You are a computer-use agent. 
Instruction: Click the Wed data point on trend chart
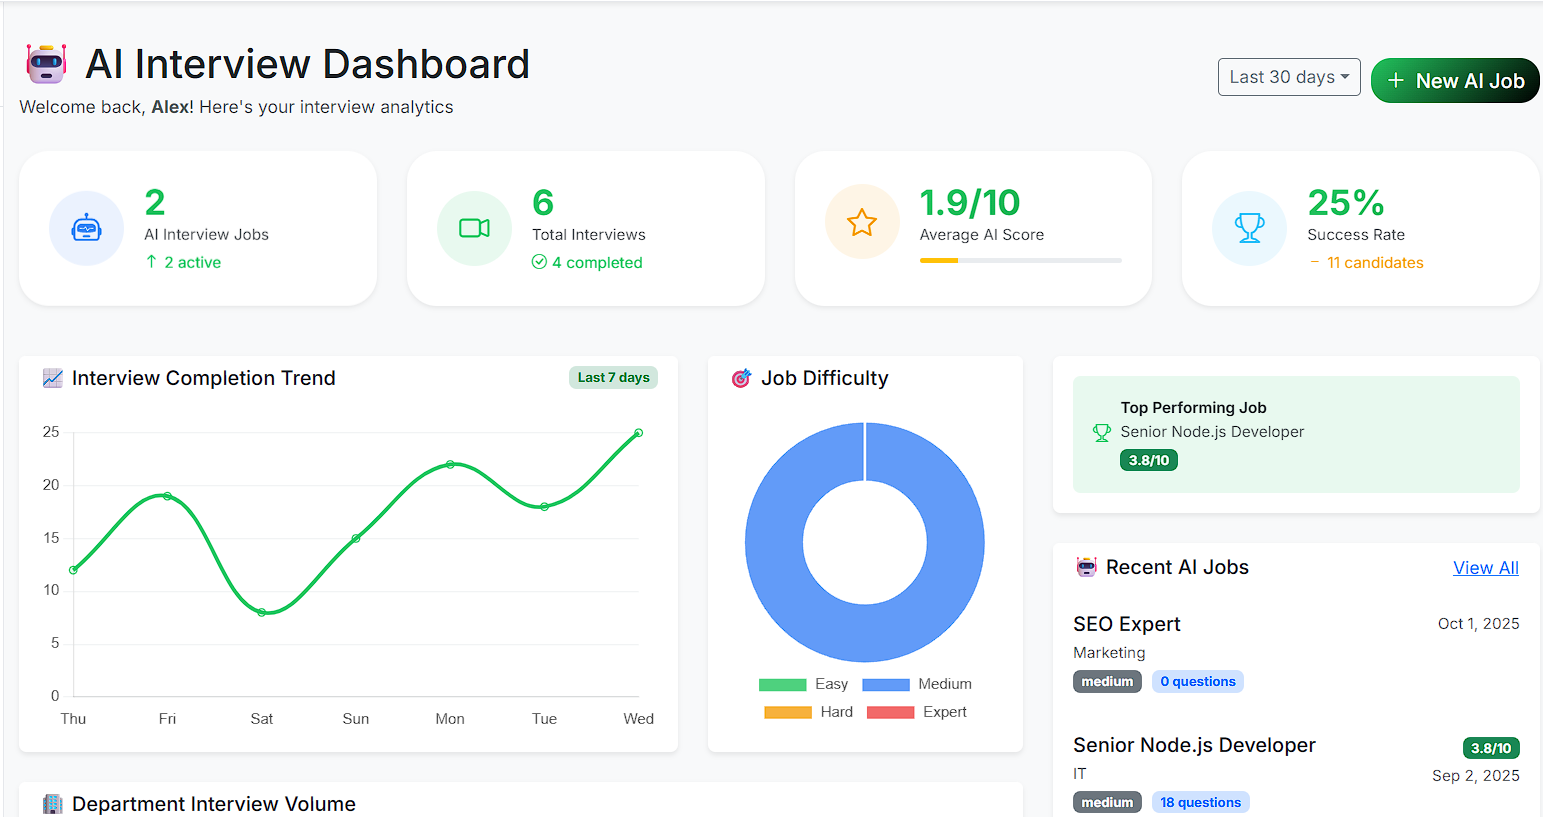638,433
